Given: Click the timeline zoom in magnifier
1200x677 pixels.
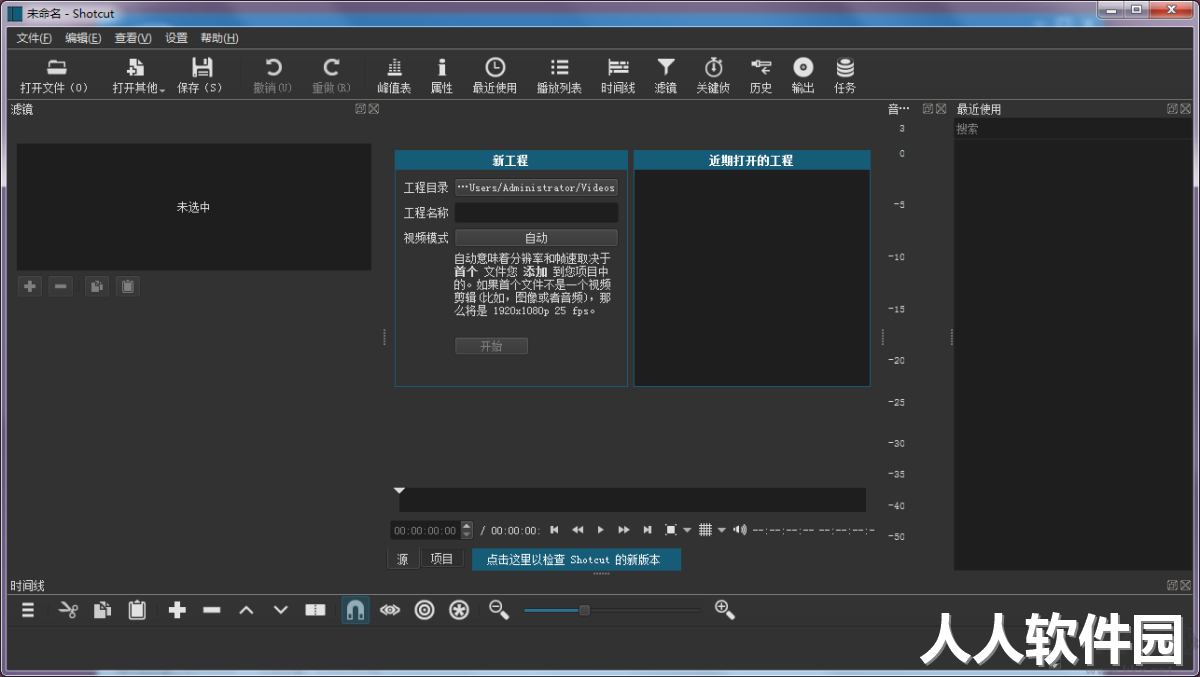Looking at the screenshot, I should pos(725,609).
